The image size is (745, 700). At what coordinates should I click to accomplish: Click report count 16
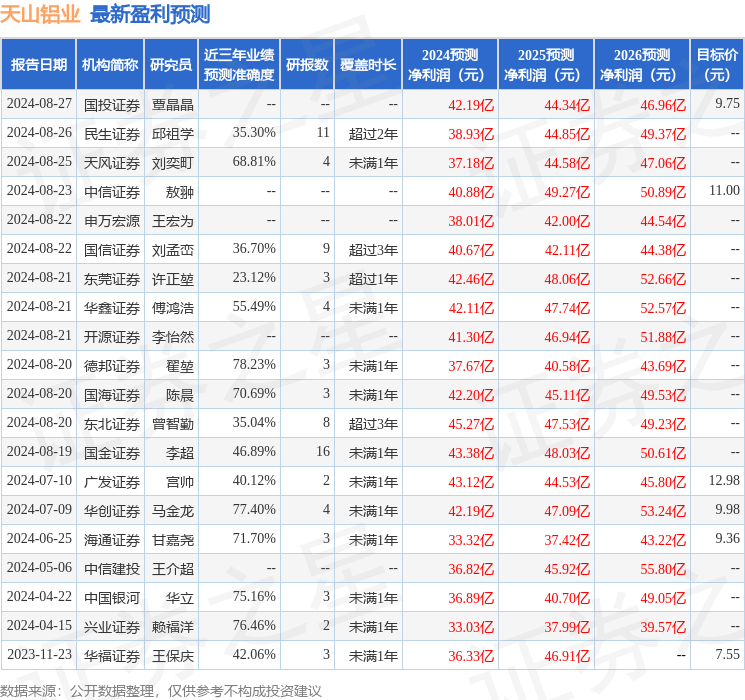pyautogui.click(x=323, y=451)
